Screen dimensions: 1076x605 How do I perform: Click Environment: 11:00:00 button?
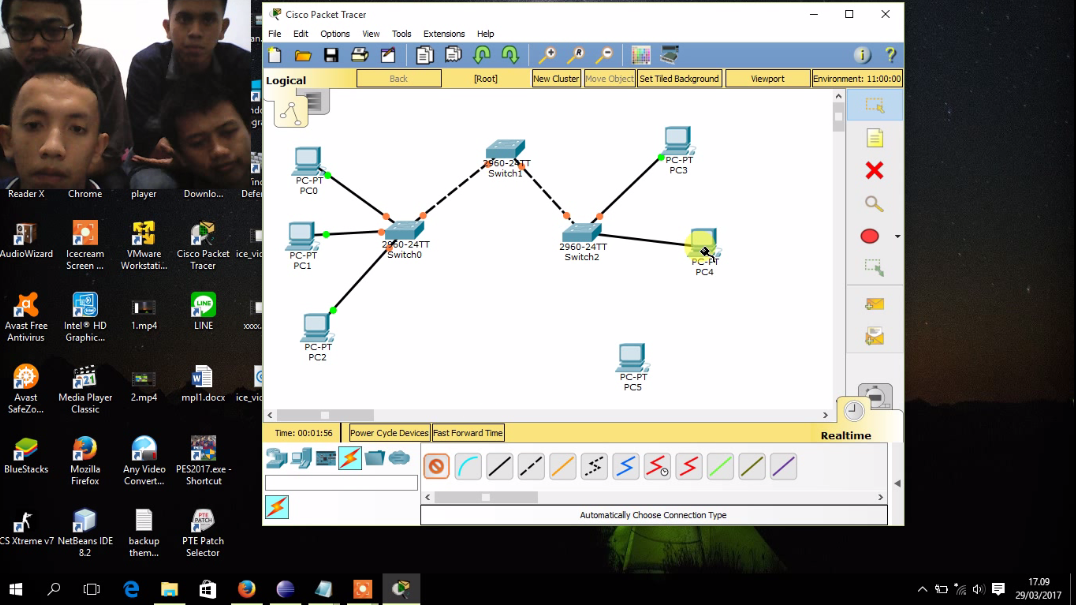click(x=857, y=79)
